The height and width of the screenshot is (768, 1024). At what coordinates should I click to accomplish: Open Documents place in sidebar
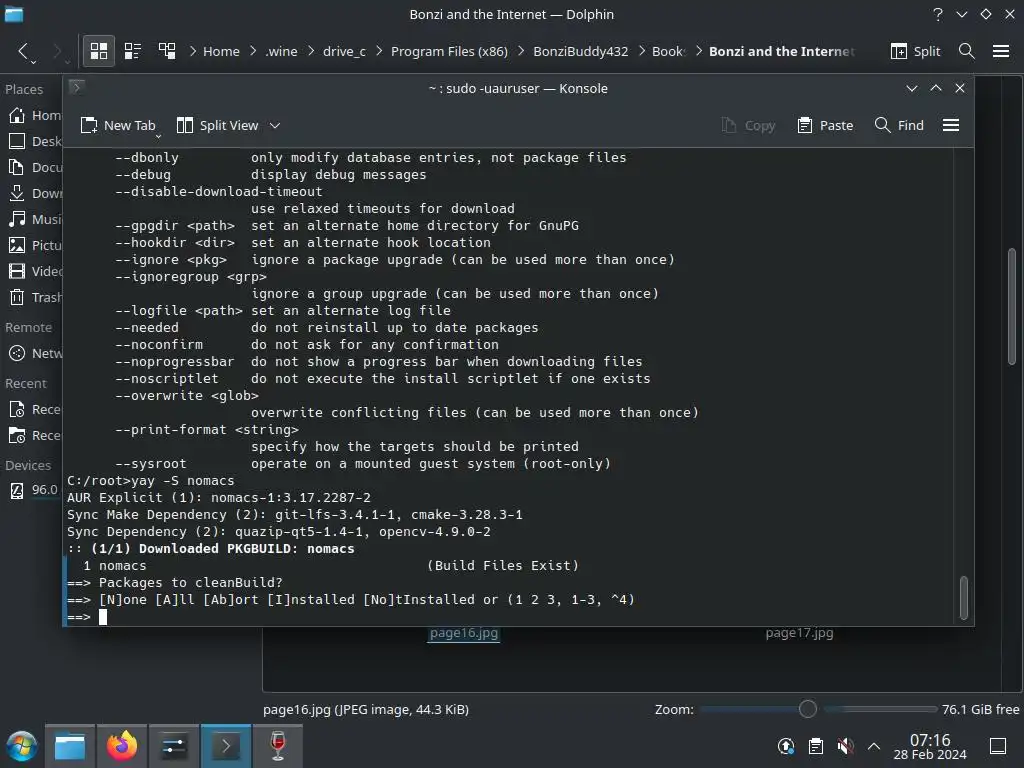(34, 167)
